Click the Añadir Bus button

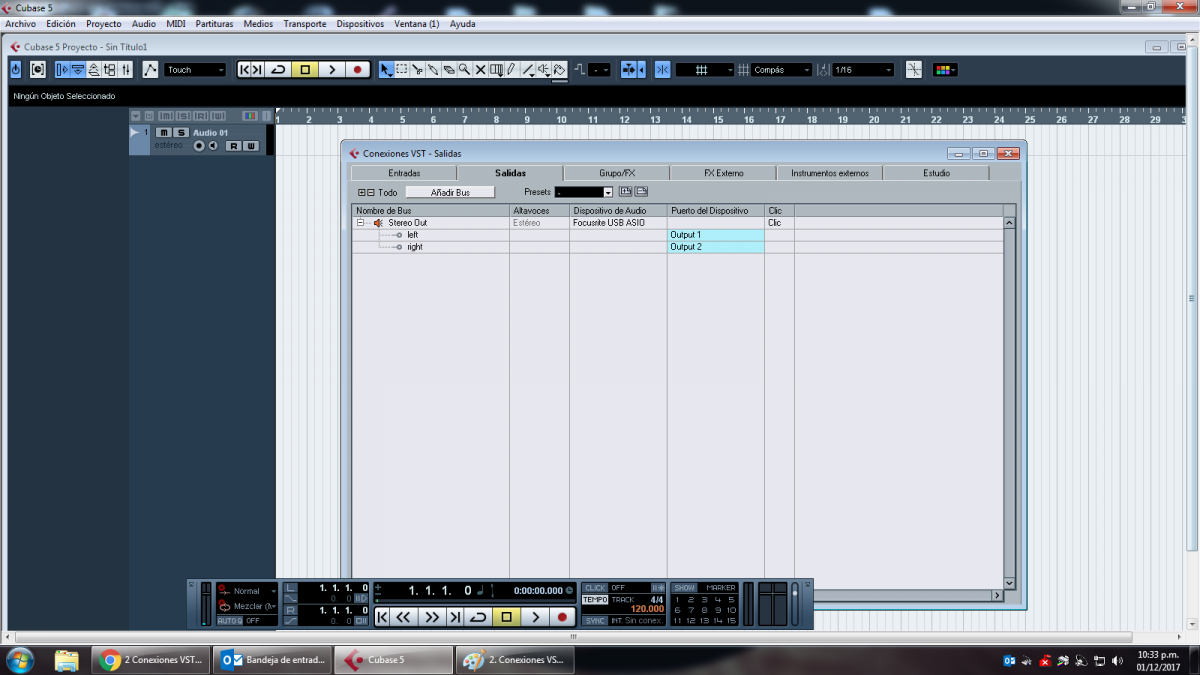pyautogui.click(x=450, y=192)
